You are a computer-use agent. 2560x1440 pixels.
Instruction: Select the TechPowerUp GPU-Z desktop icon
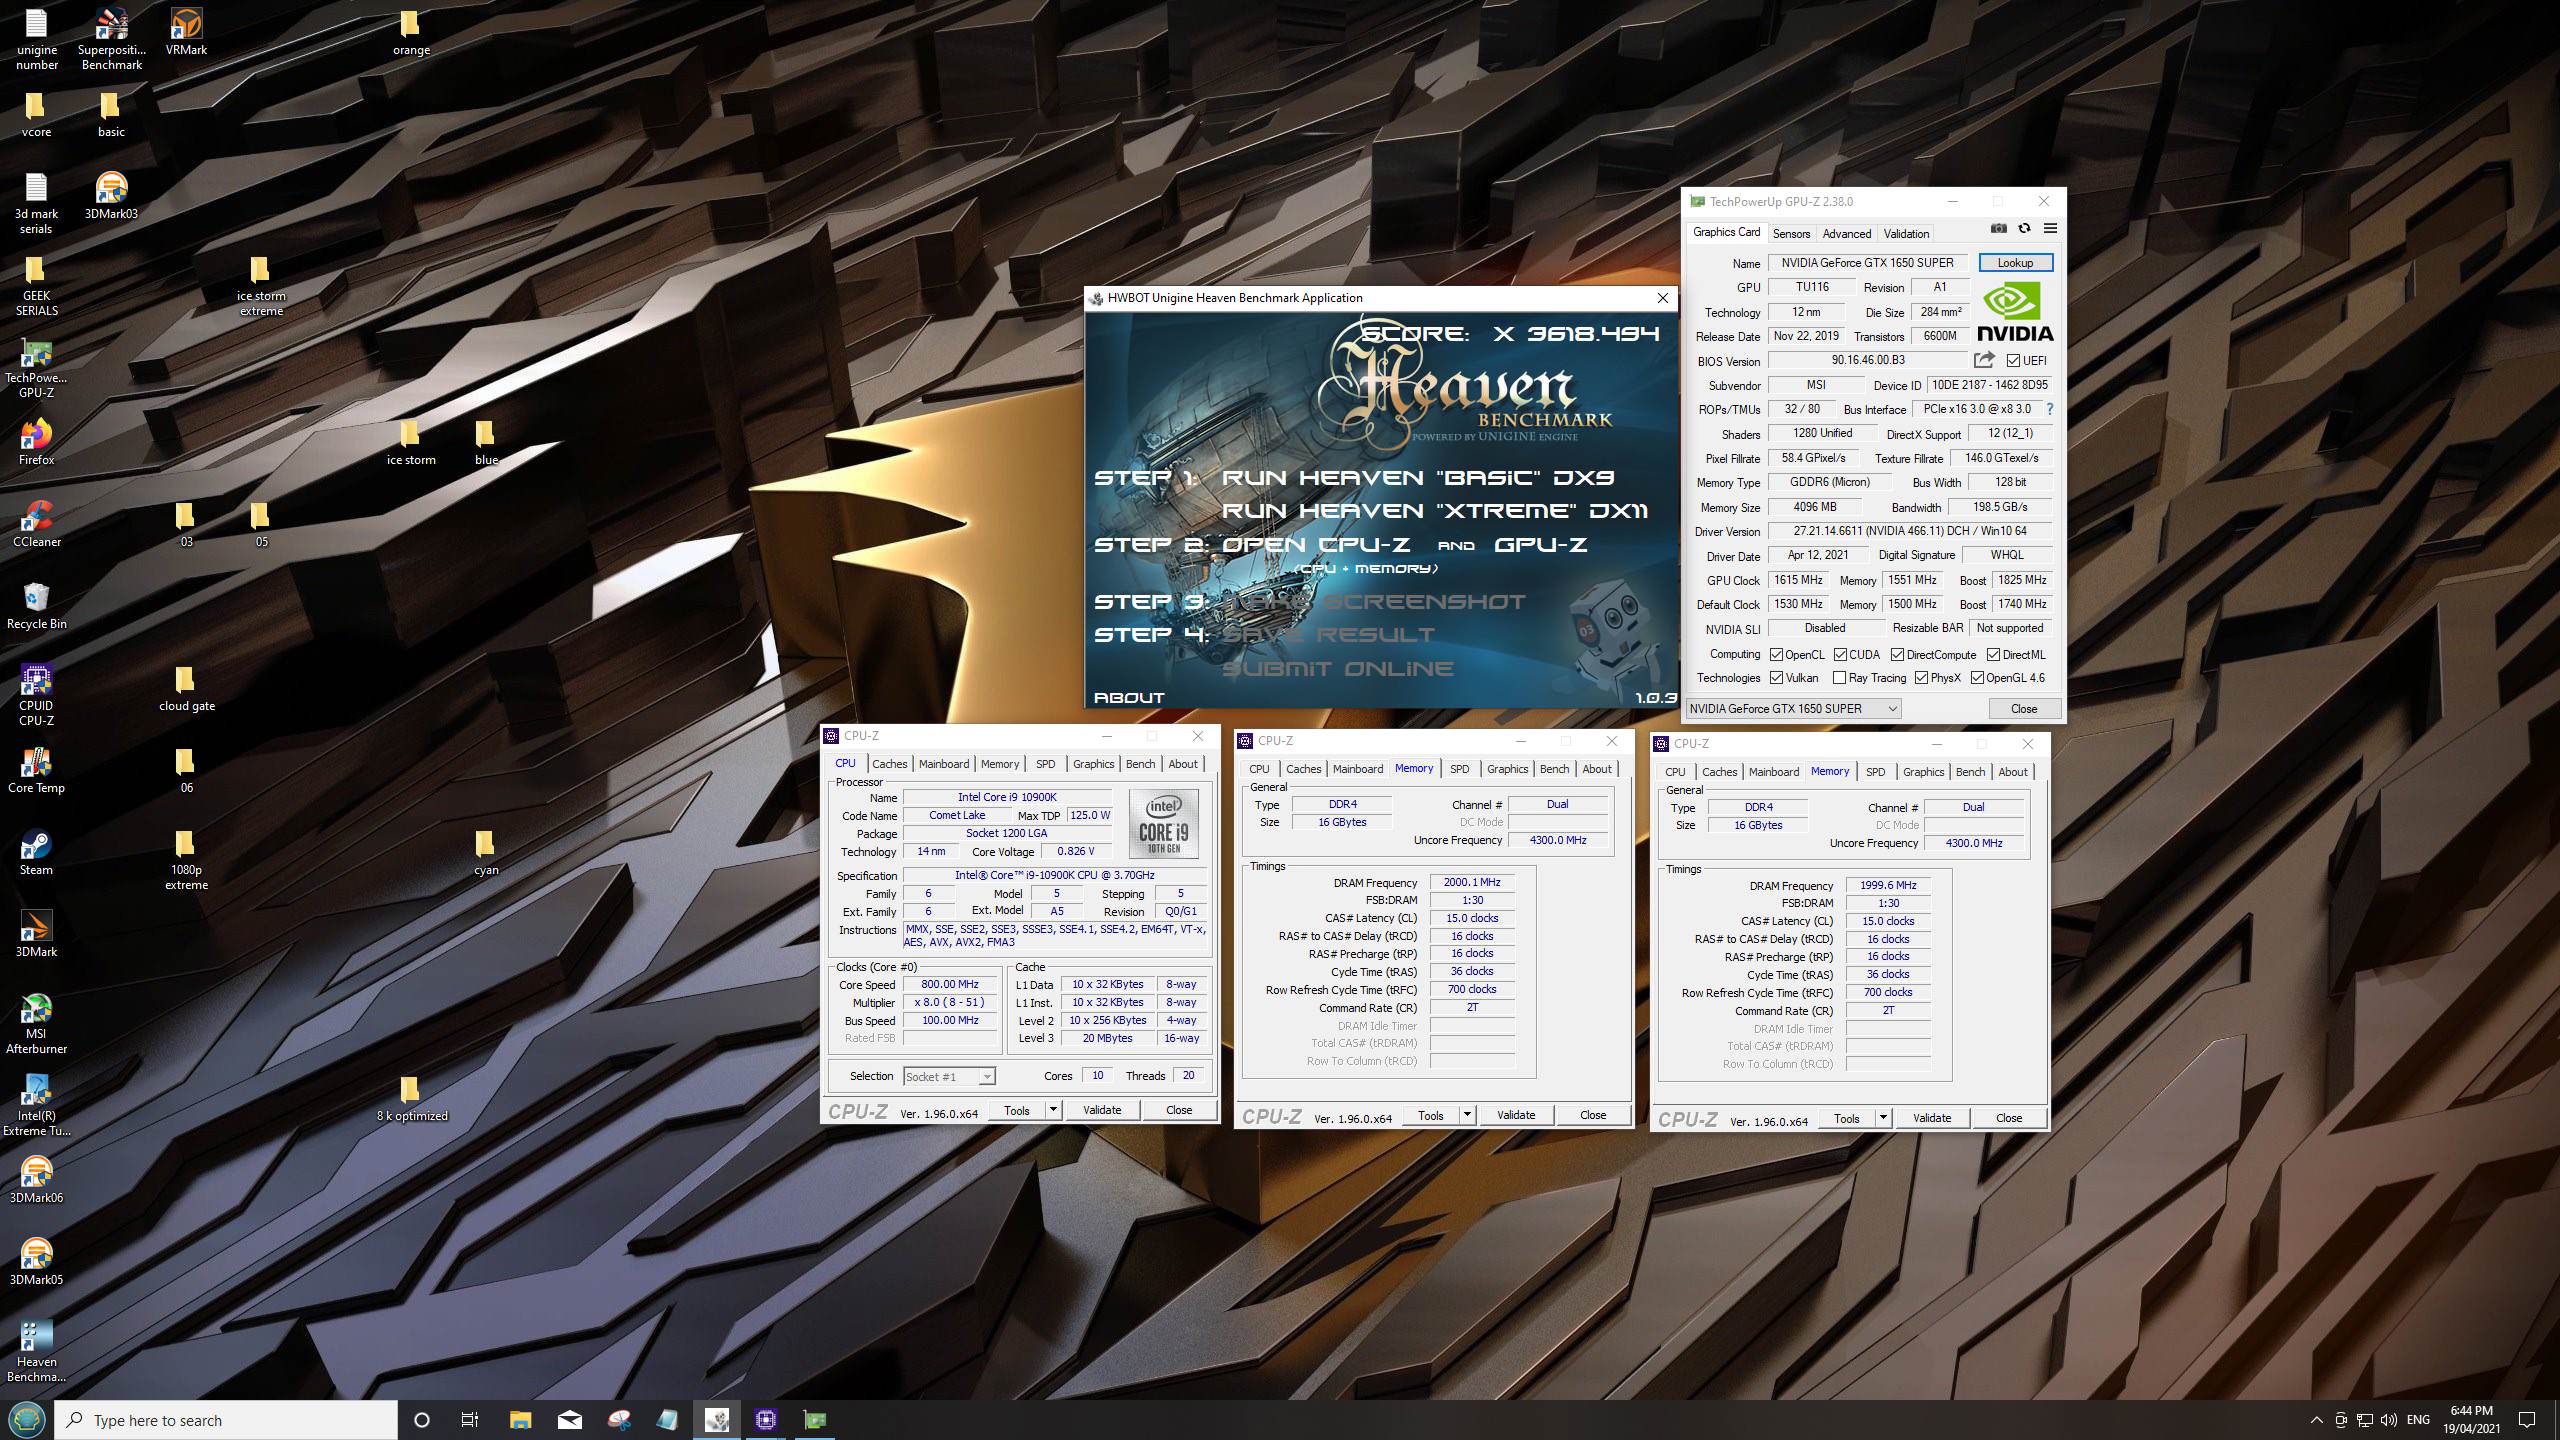tap(37, 368)
